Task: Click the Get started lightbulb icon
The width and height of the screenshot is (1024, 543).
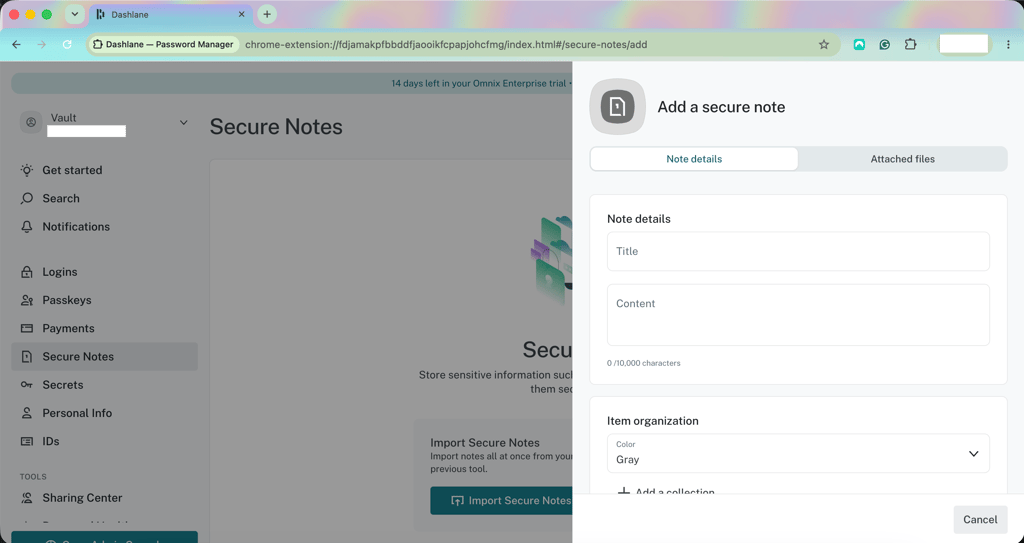Action: [27, 170]
